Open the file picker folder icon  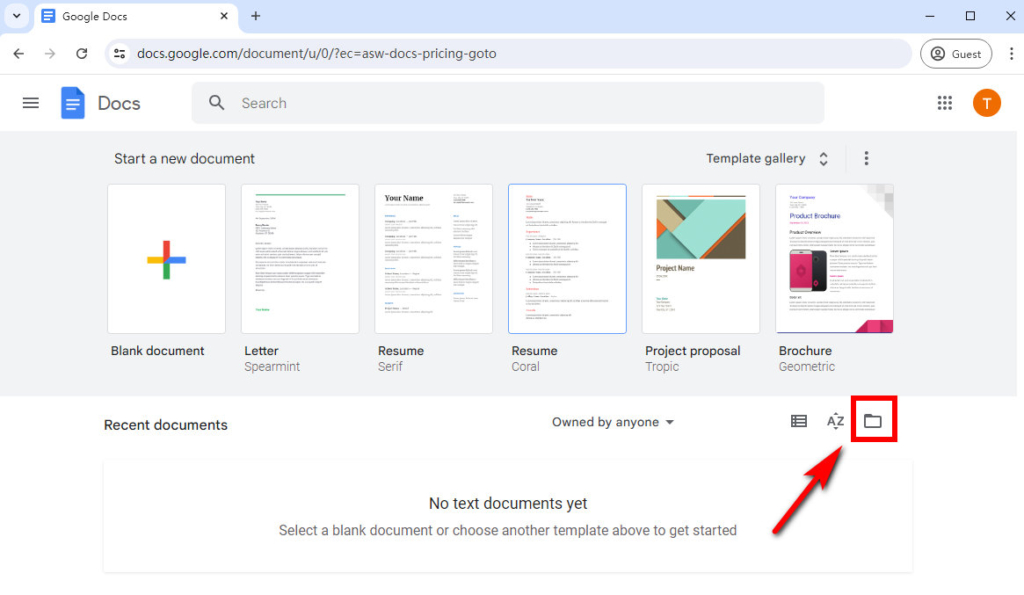[x=873, y=419]
